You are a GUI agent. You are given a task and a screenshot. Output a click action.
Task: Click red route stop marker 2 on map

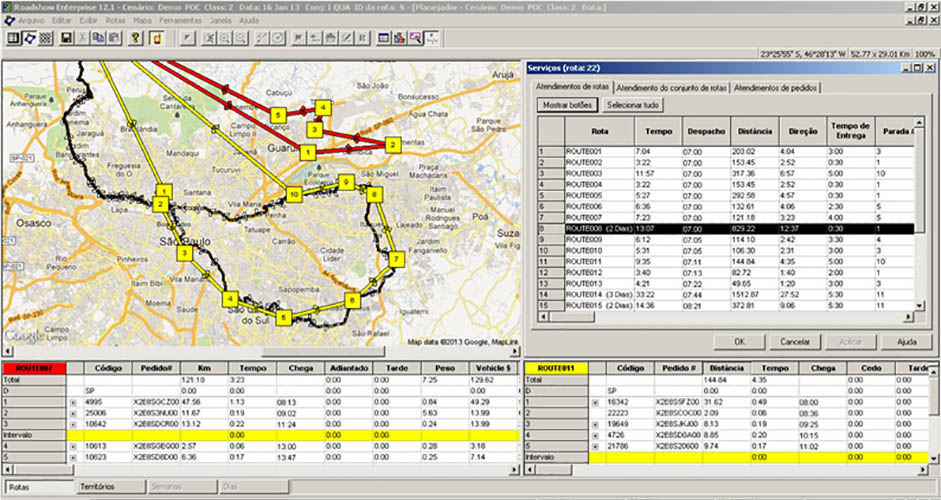coord(393,145)
